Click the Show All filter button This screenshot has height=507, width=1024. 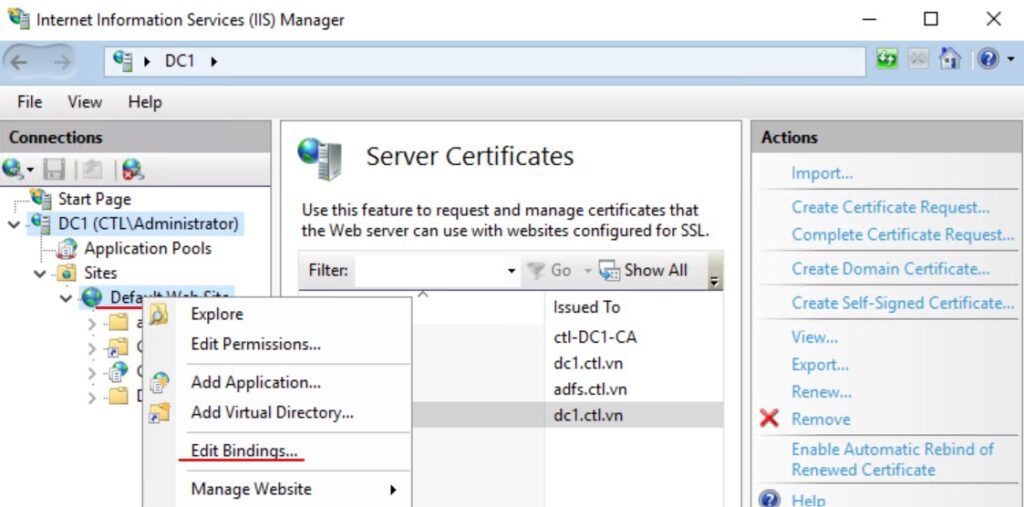(x=644, y=270)
